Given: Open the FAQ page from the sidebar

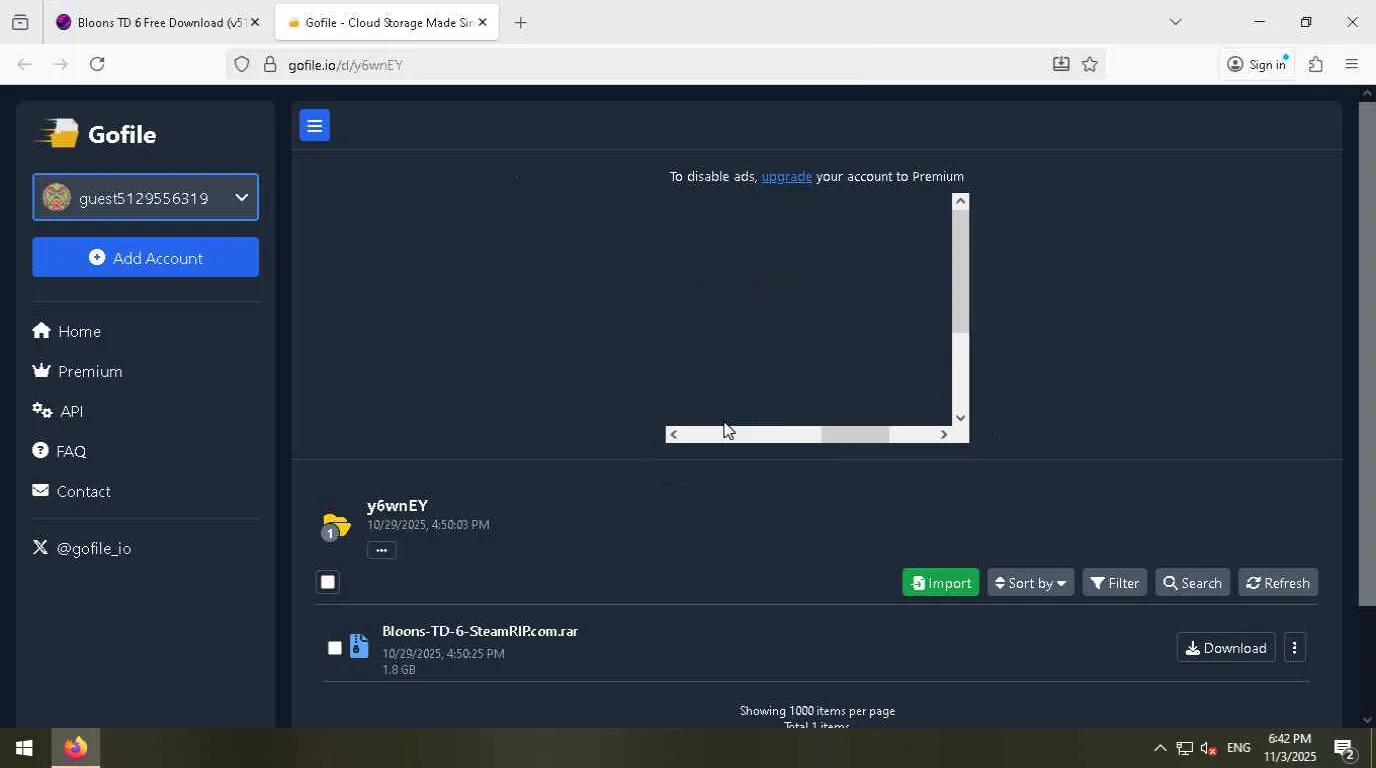Looking at the screenshot, I should [x=59, y=451].
